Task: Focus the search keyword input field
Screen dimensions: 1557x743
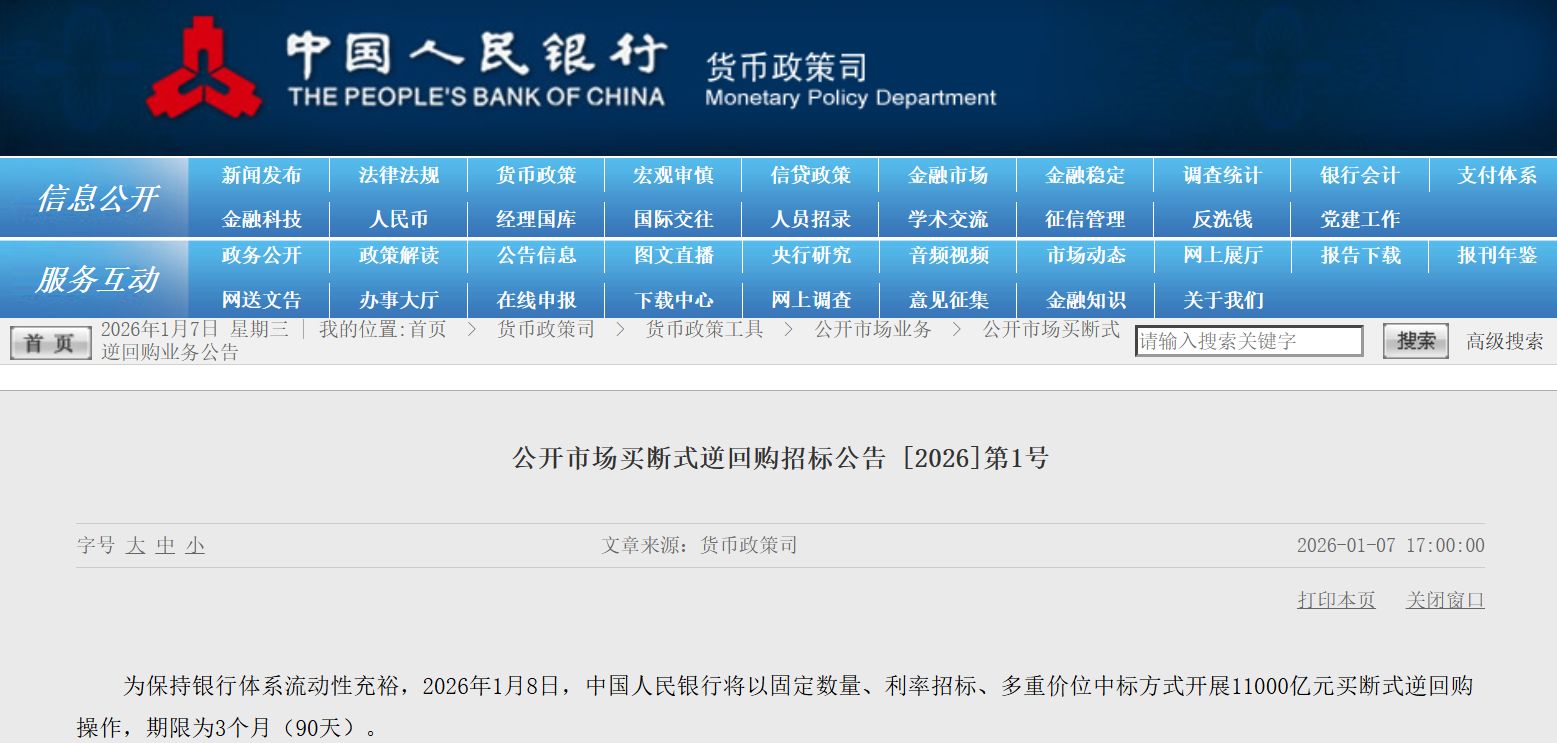Action: click(1248, 341)
